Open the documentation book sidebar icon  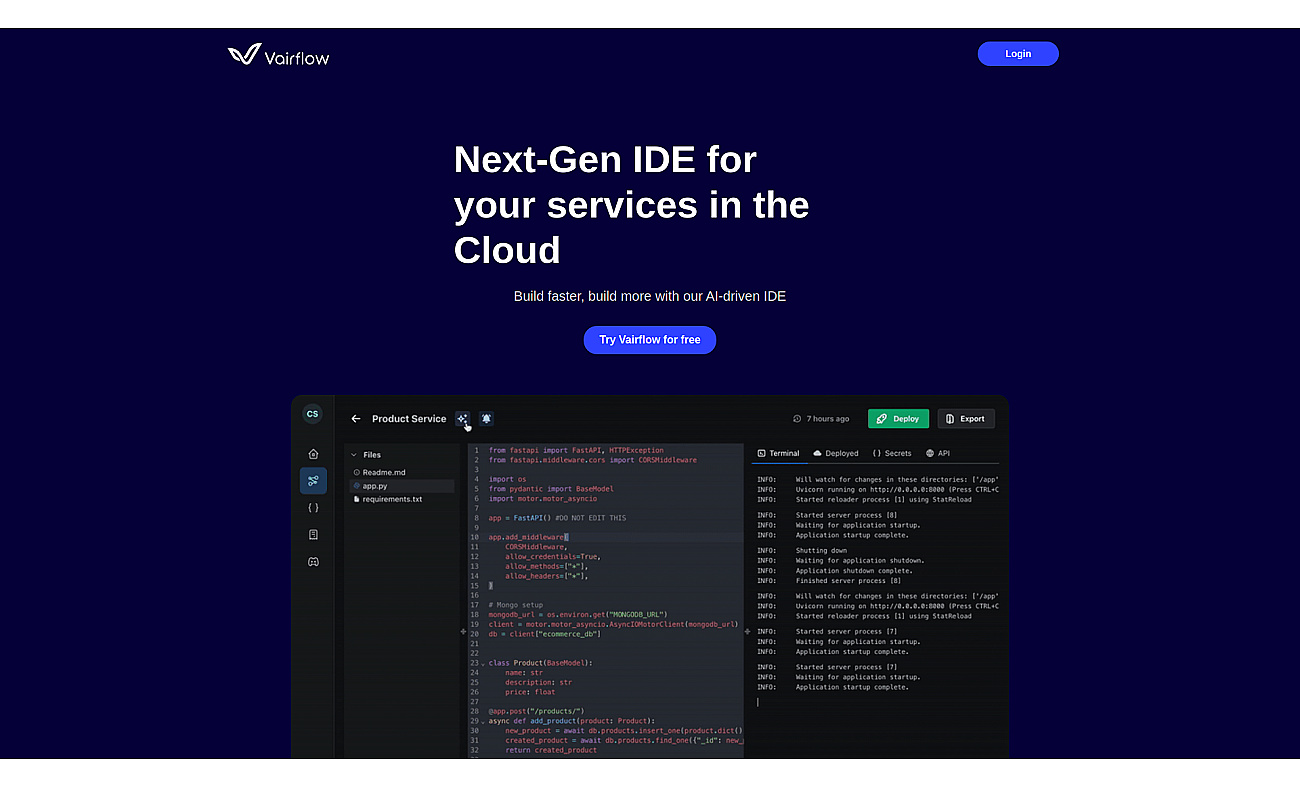[x=313, y=535]
